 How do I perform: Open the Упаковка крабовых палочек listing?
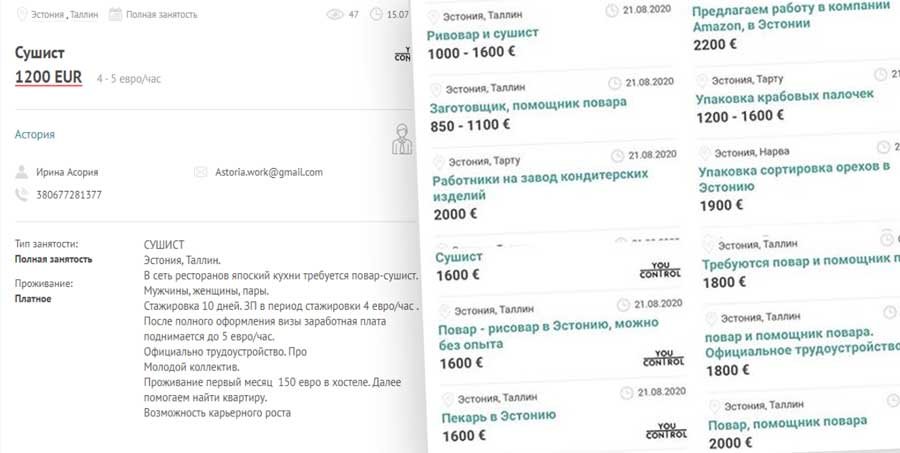[x=785, y=96]
